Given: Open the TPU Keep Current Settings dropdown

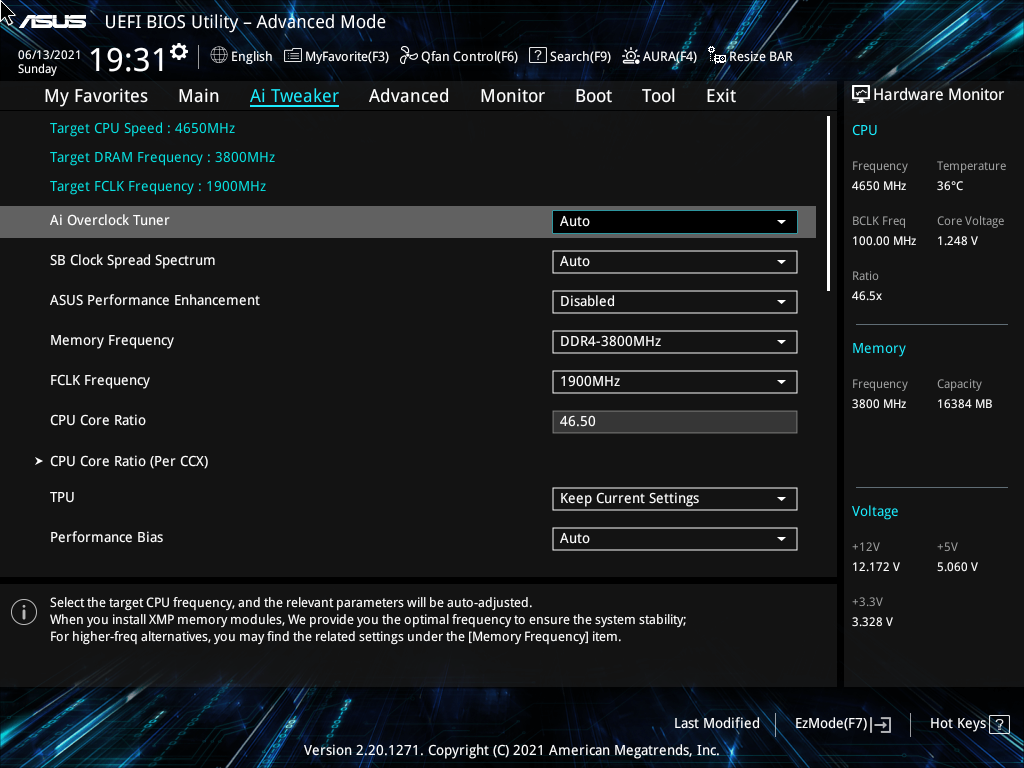Looking at the screenshot, I should (x=675, y=499).
